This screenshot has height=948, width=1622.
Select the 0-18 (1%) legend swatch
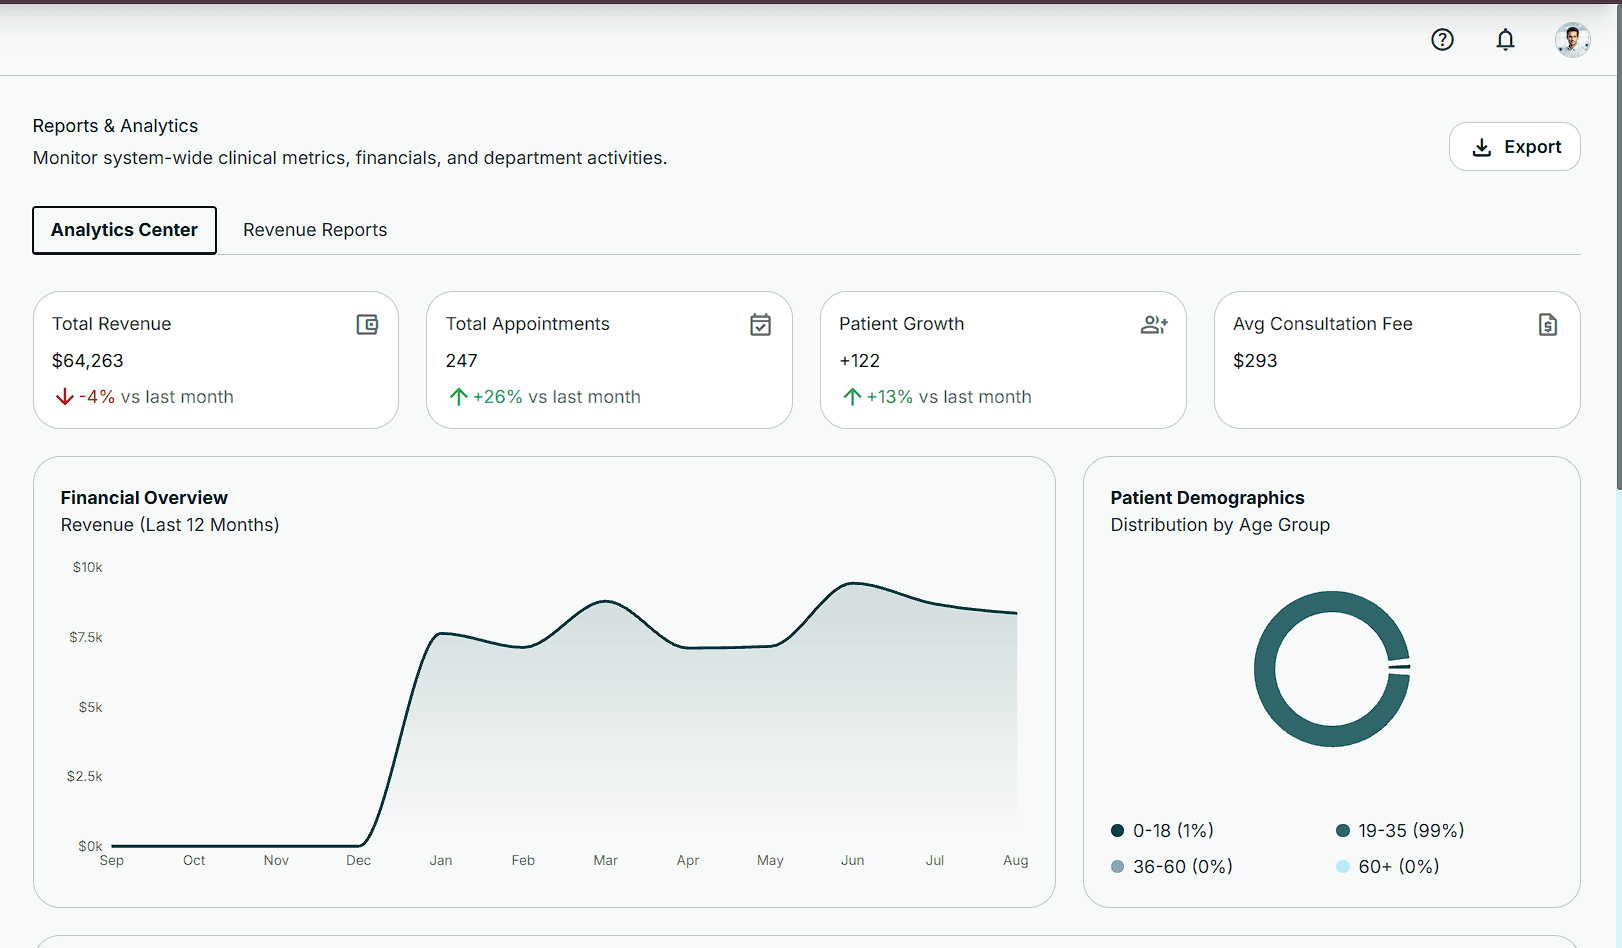pos(1117,831)
